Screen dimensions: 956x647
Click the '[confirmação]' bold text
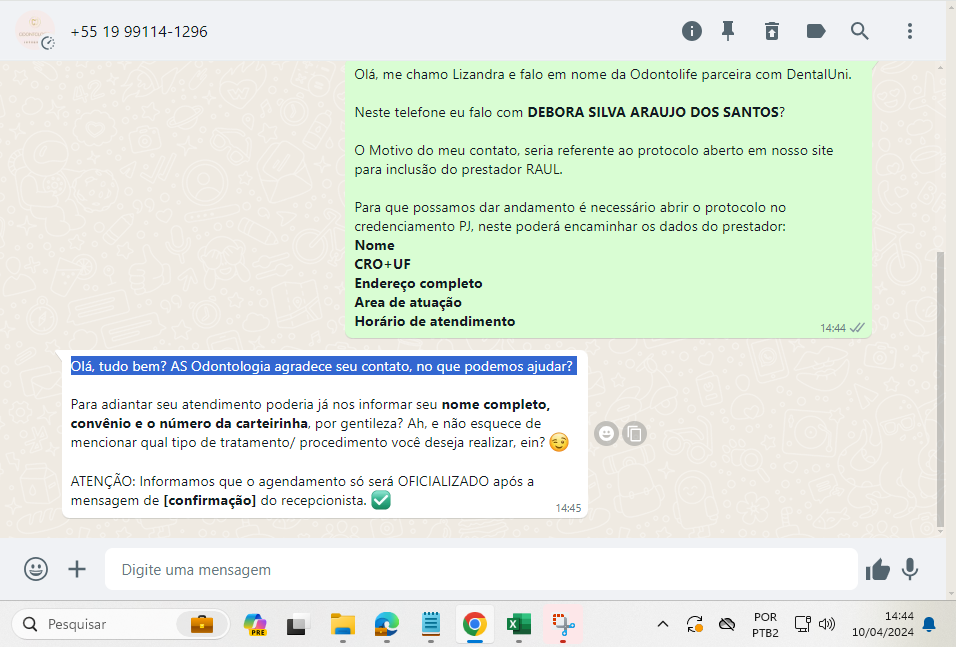pyautogui.click(x=210, y=501)
